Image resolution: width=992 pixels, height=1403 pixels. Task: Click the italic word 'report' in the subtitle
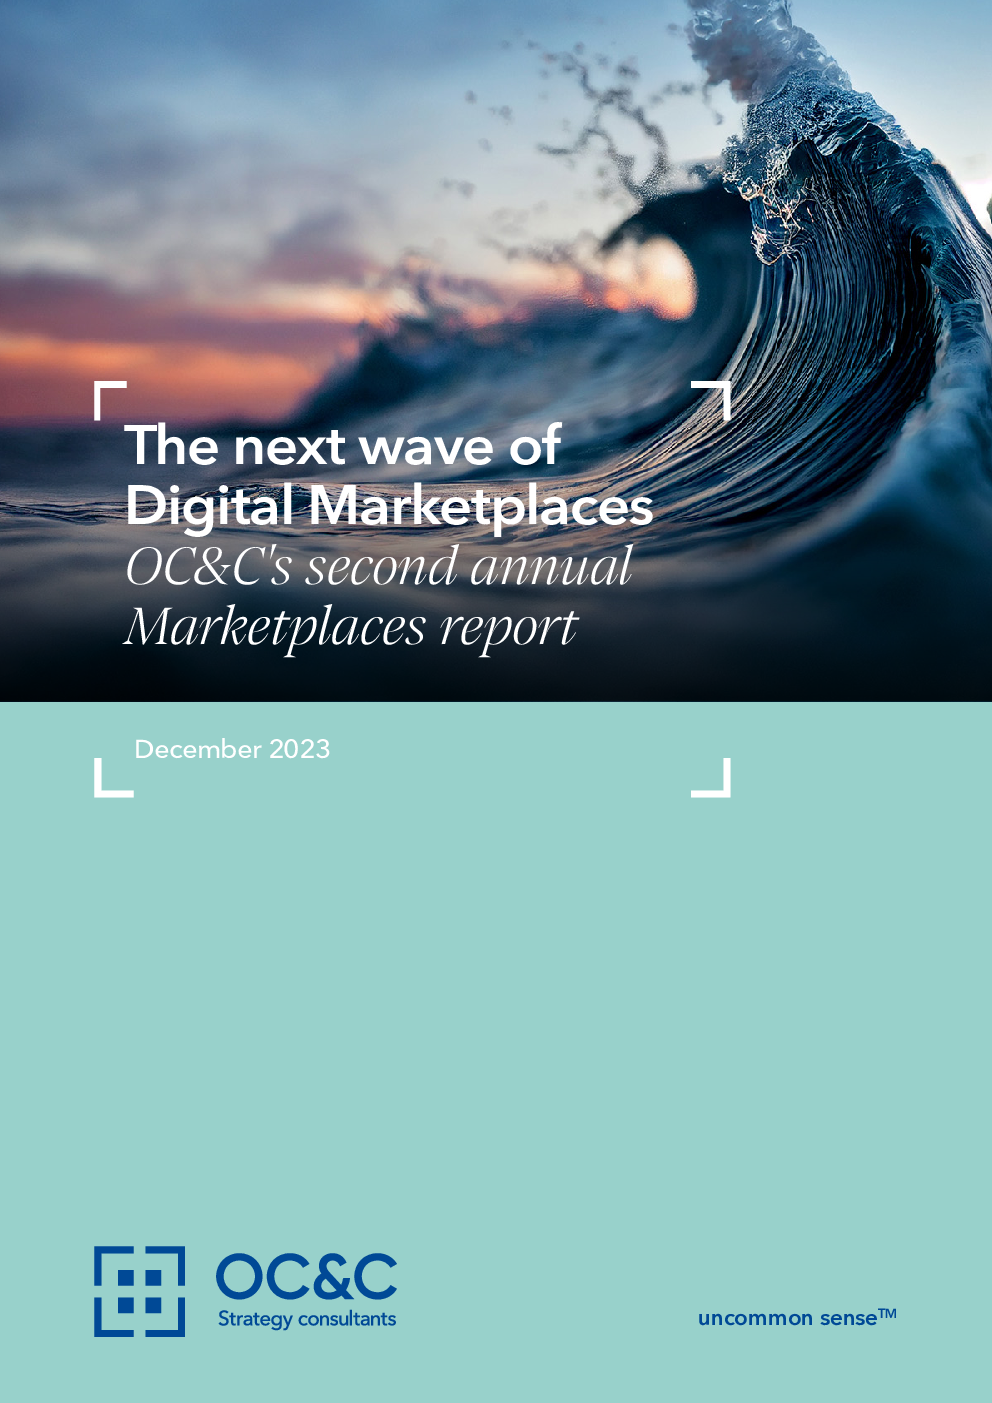click(x=509, y=629)
